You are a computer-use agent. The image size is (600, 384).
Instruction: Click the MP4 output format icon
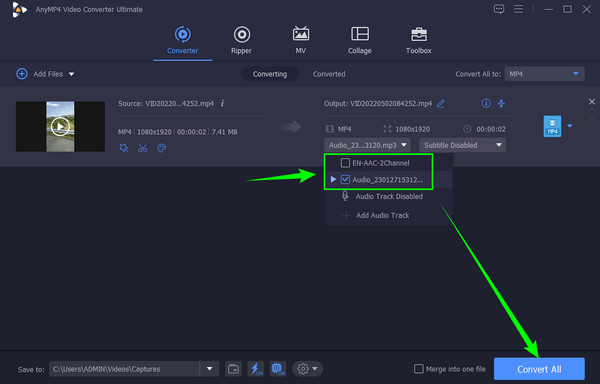click(552, 126)
